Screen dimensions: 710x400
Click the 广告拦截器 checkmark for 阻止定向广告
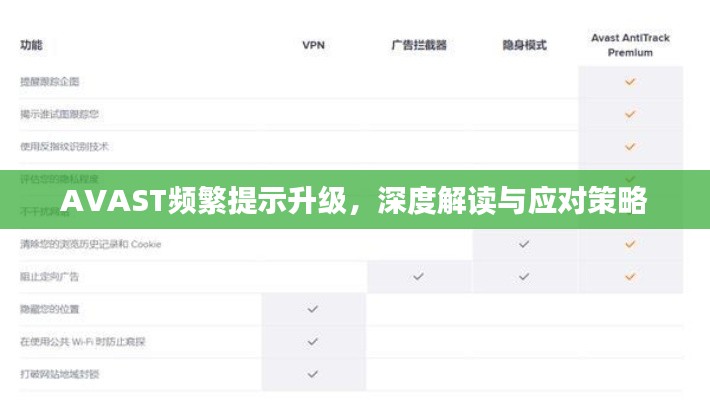[418, 276]
